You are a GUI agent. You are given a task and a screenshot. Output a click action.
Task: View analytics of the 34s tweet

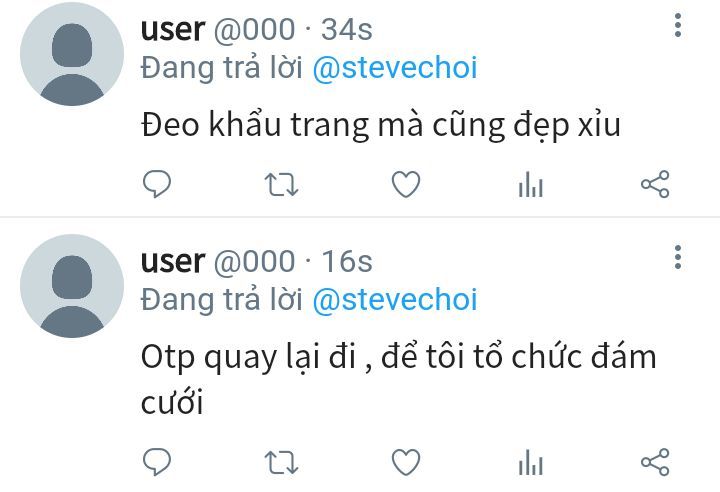(531, 184)
